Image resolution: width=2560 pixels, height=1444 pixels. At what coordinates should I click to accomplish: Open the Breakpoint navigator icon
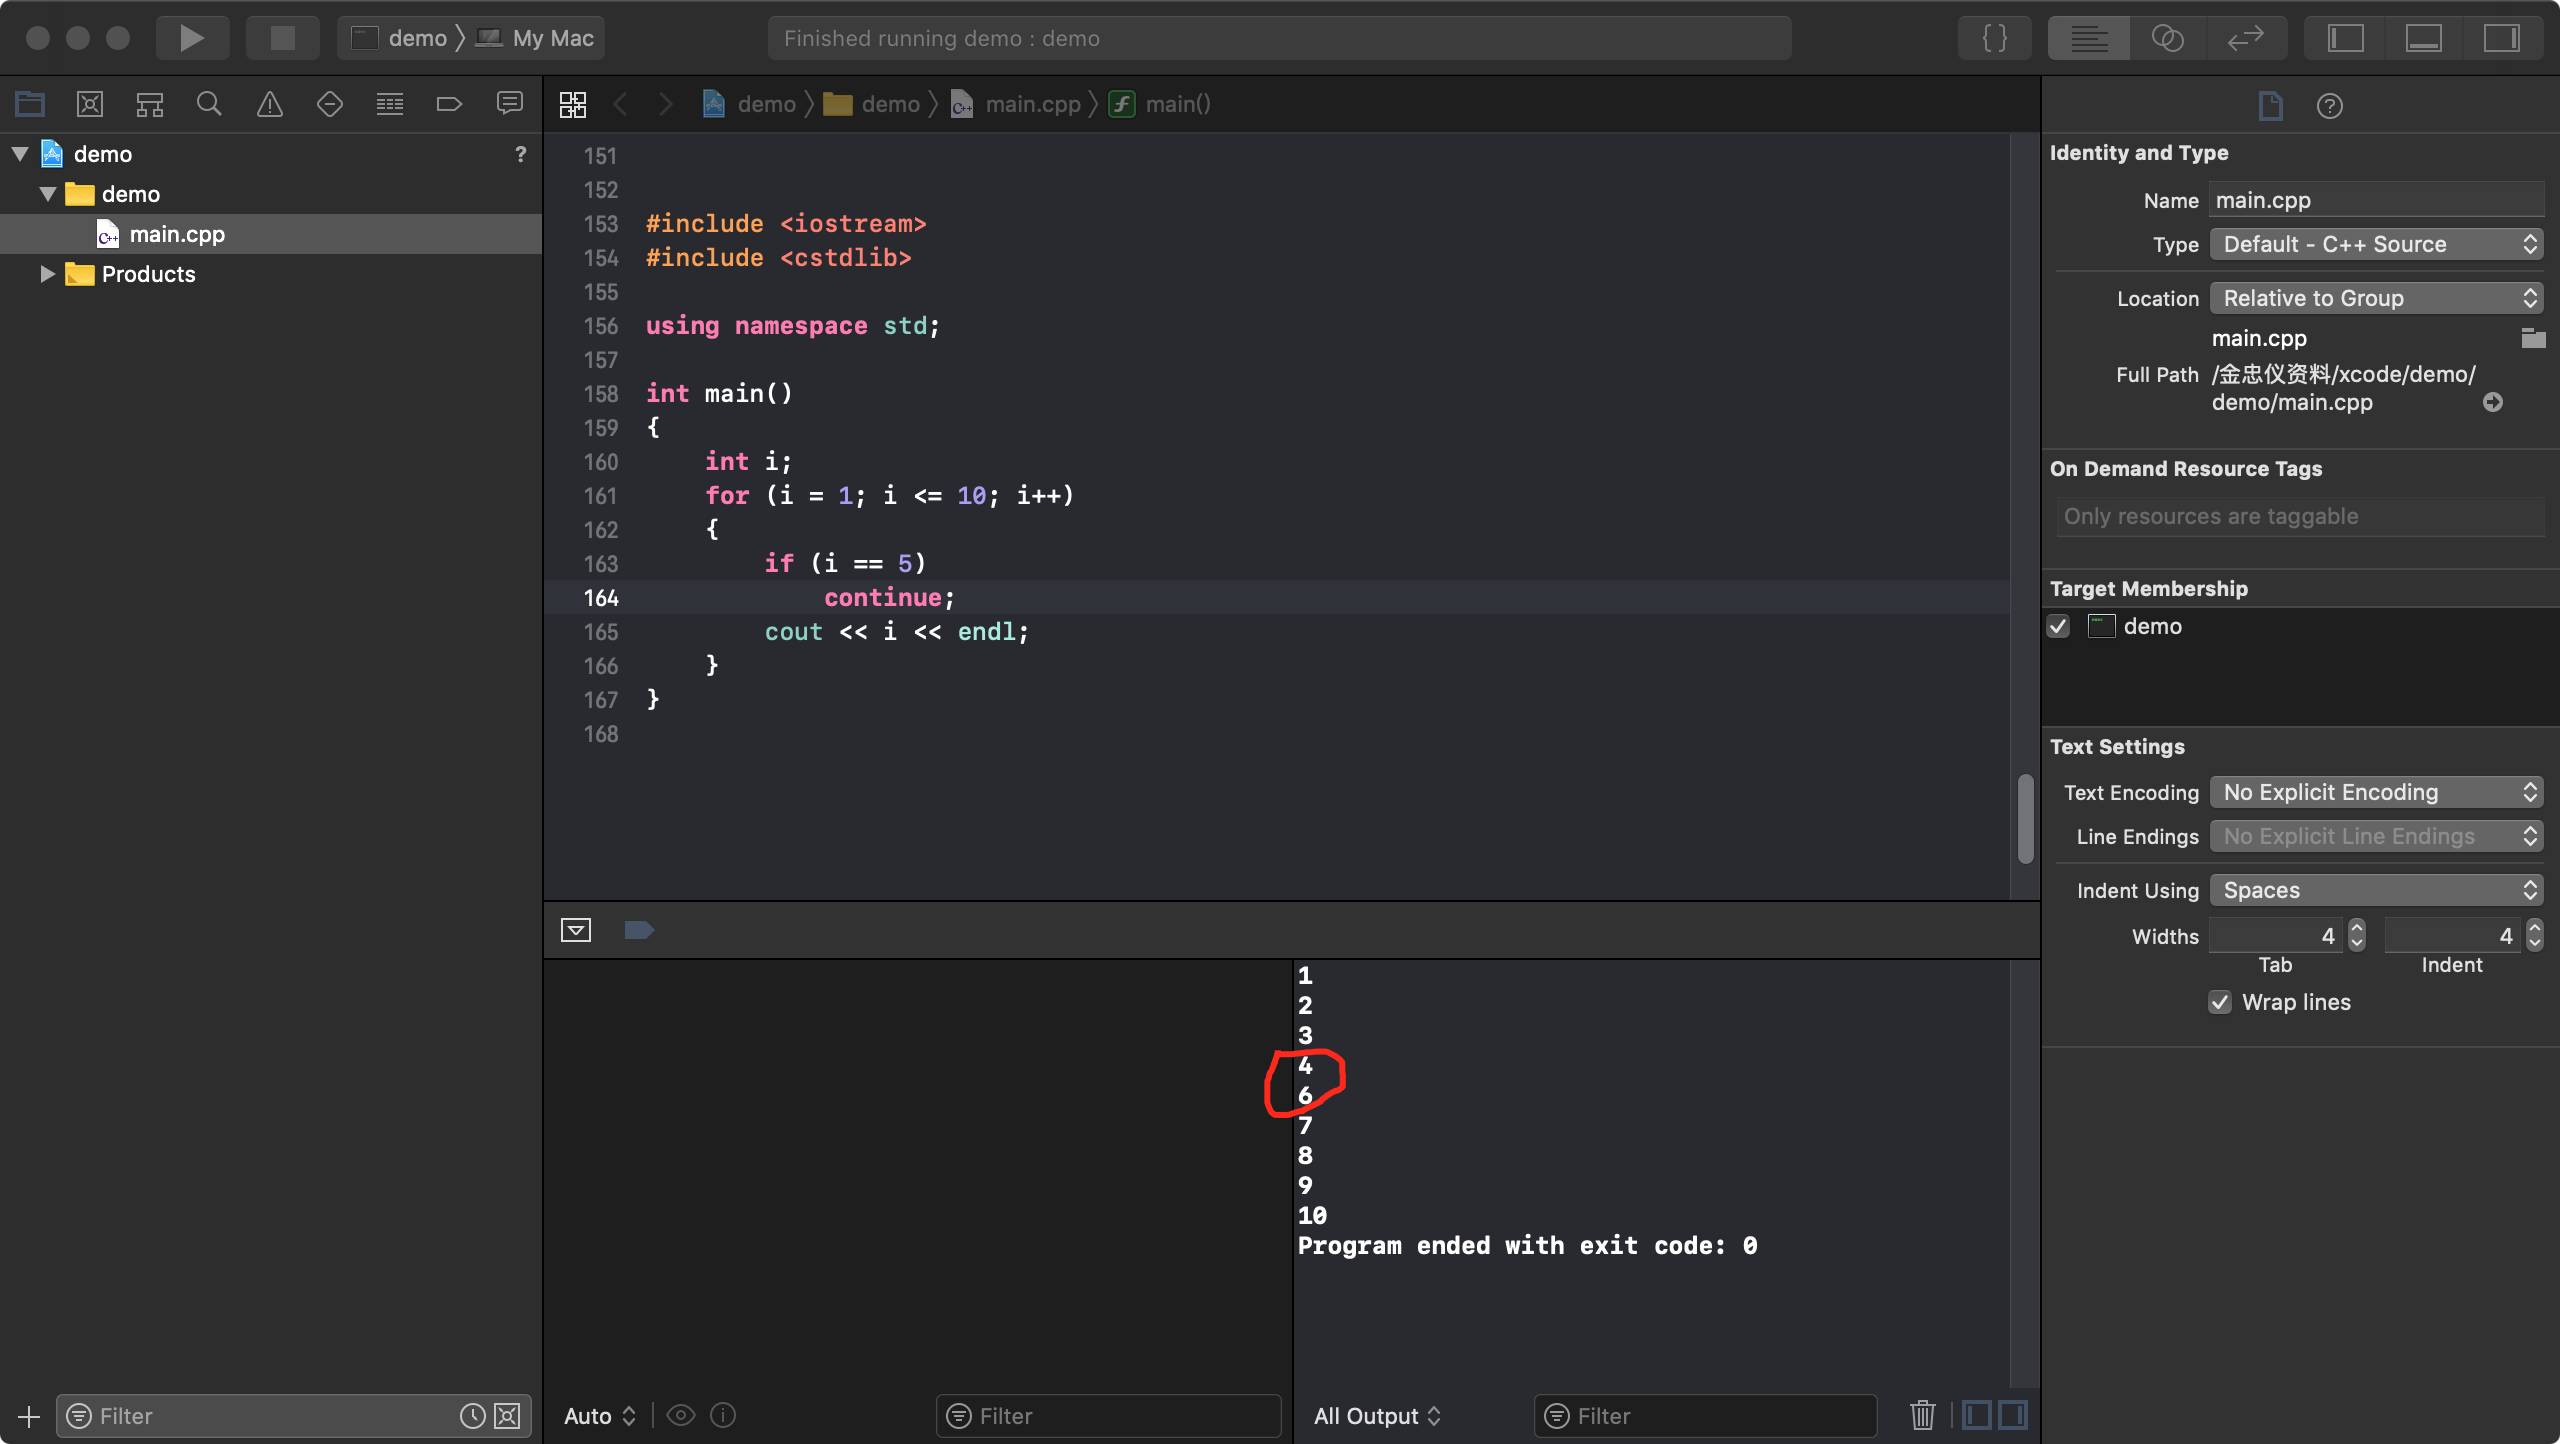(x=449, y=104)
